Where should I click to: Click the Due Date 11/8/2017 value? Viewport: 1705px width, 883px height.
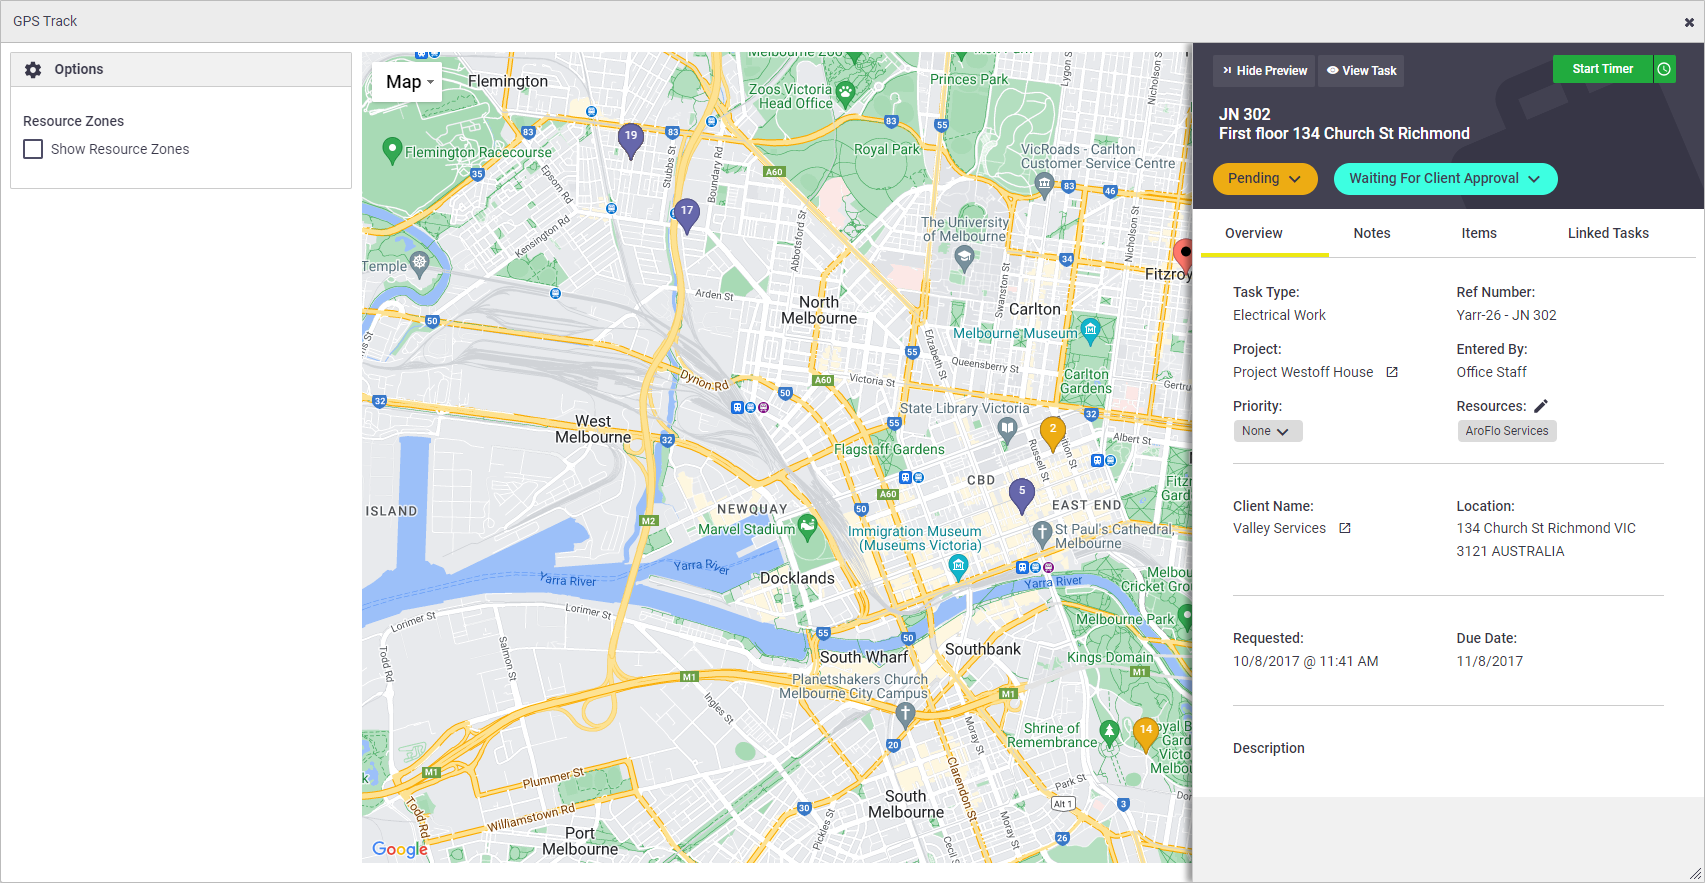(1489, 661)
